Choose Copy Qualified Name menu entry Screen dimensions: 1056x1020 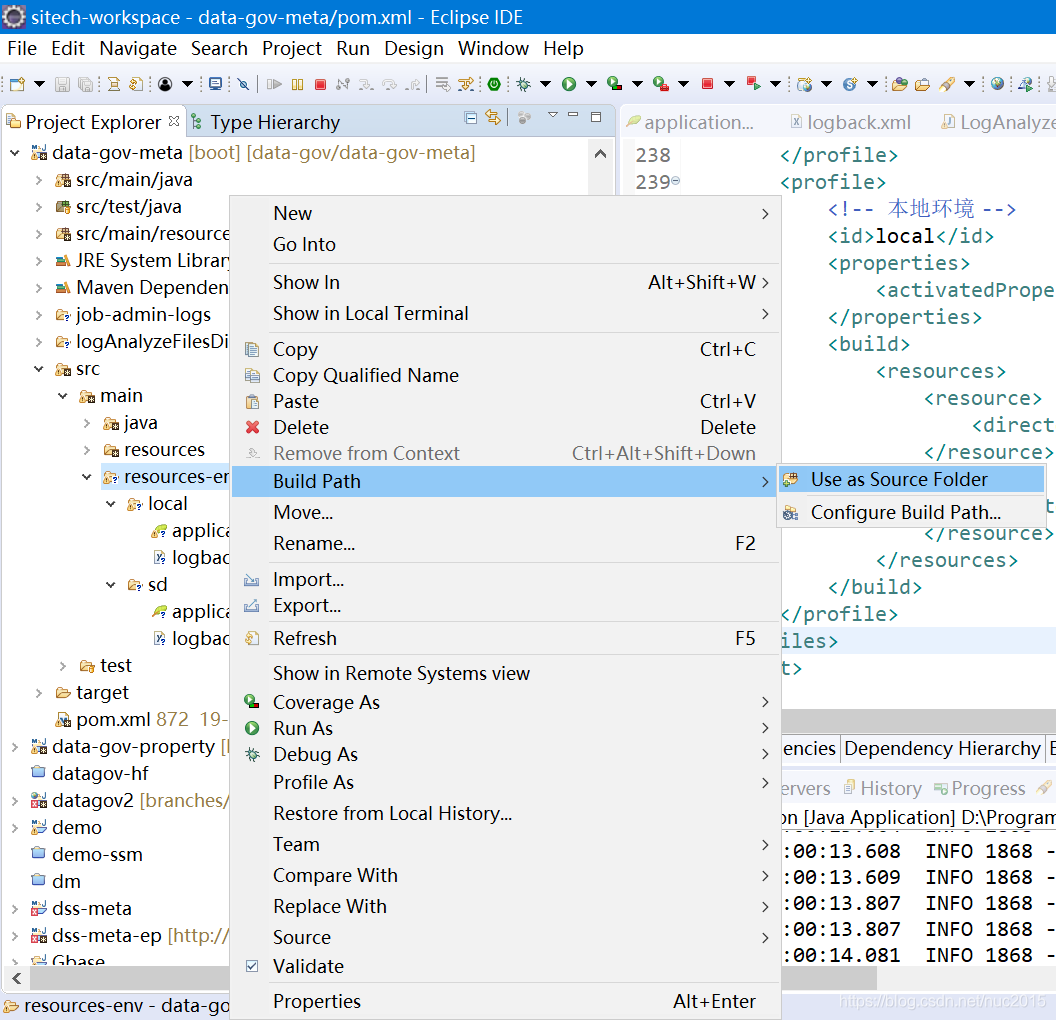coord(506,376)
